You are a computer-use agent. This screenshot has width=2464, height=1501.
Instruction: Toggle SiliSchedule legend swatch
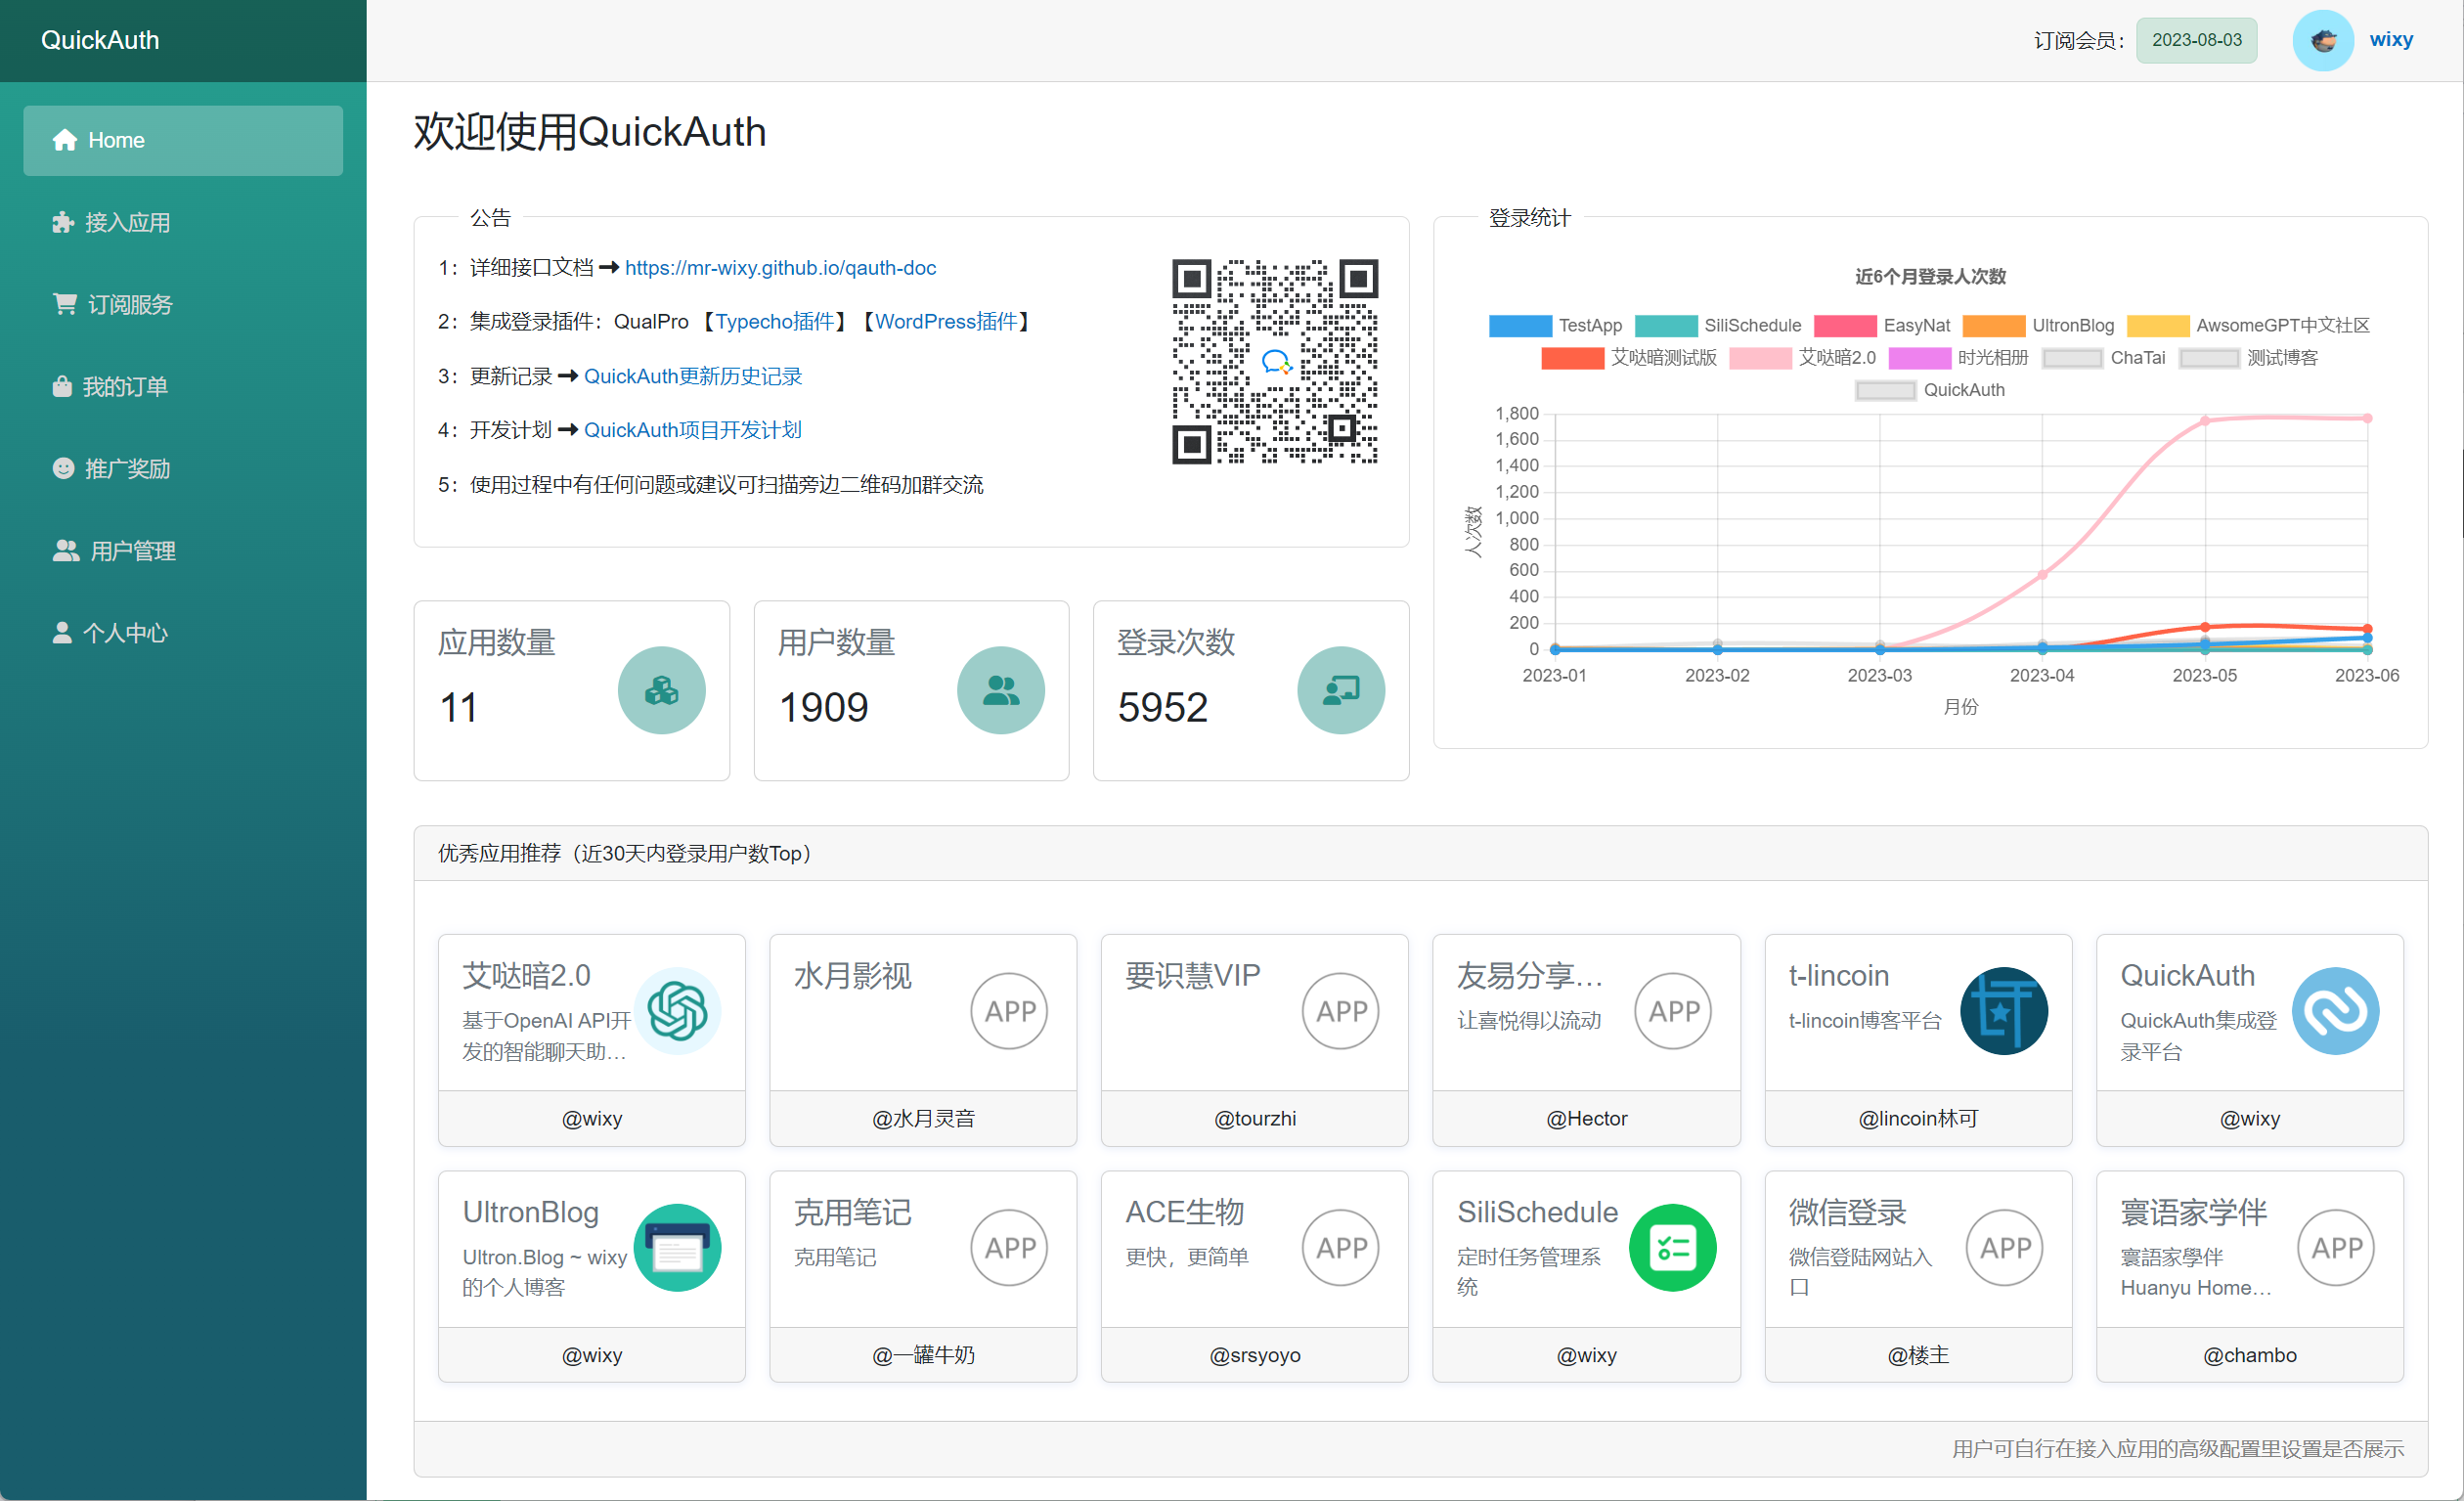point(1666,326)
